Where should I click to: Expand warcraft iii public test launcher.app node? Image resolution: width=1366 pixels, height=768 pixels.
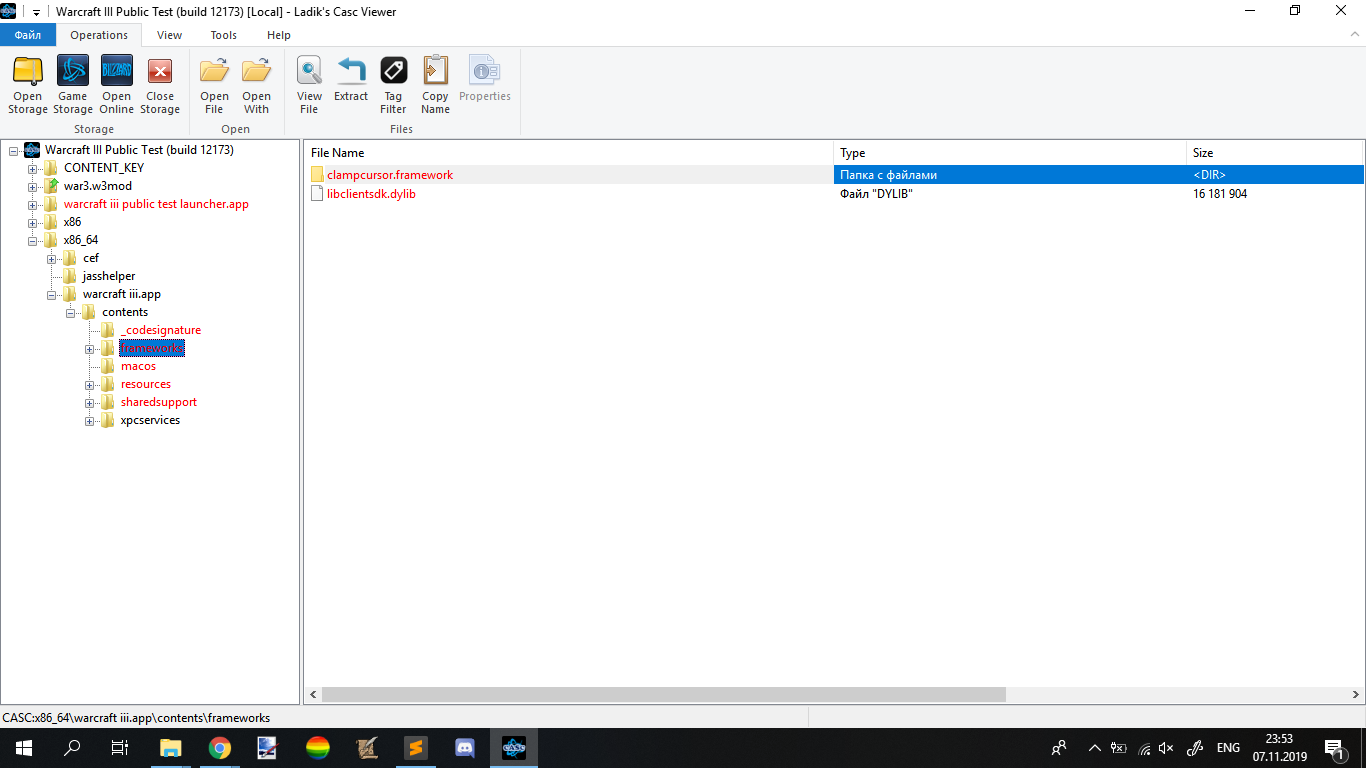click(x=32, y=205)
